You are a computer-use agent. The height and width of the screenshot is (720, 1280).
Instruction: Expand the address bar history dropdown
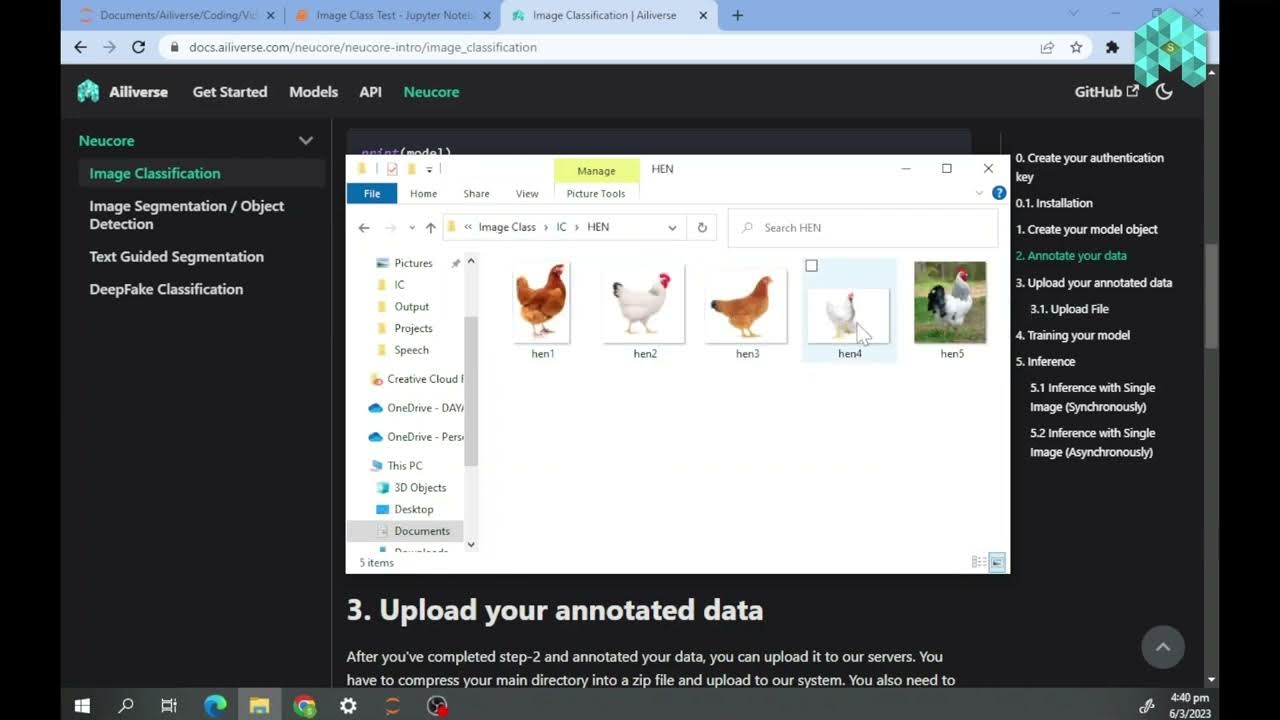click(672, 228)
